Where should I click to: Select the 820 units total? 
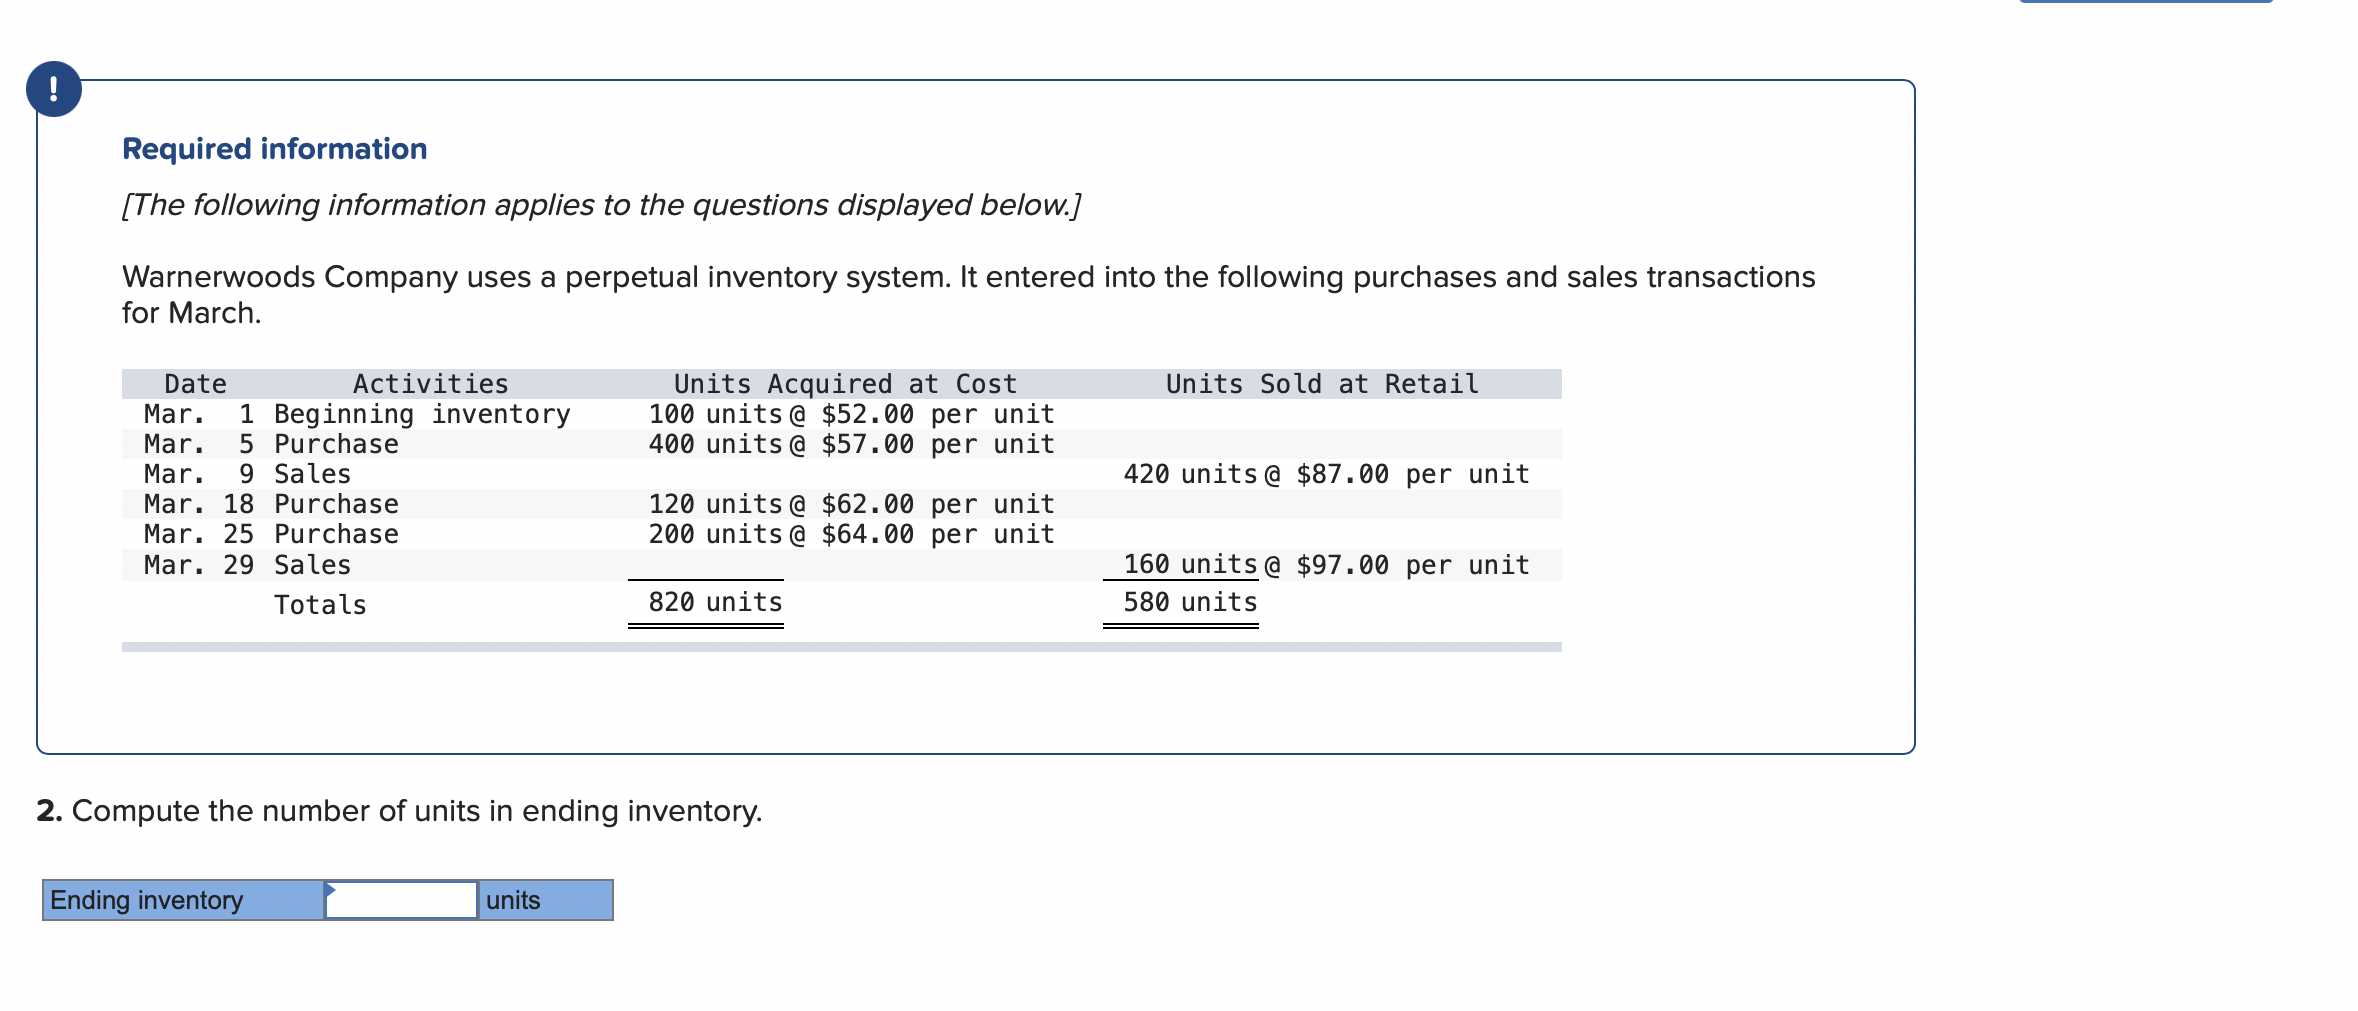click(x=713, y=600)
